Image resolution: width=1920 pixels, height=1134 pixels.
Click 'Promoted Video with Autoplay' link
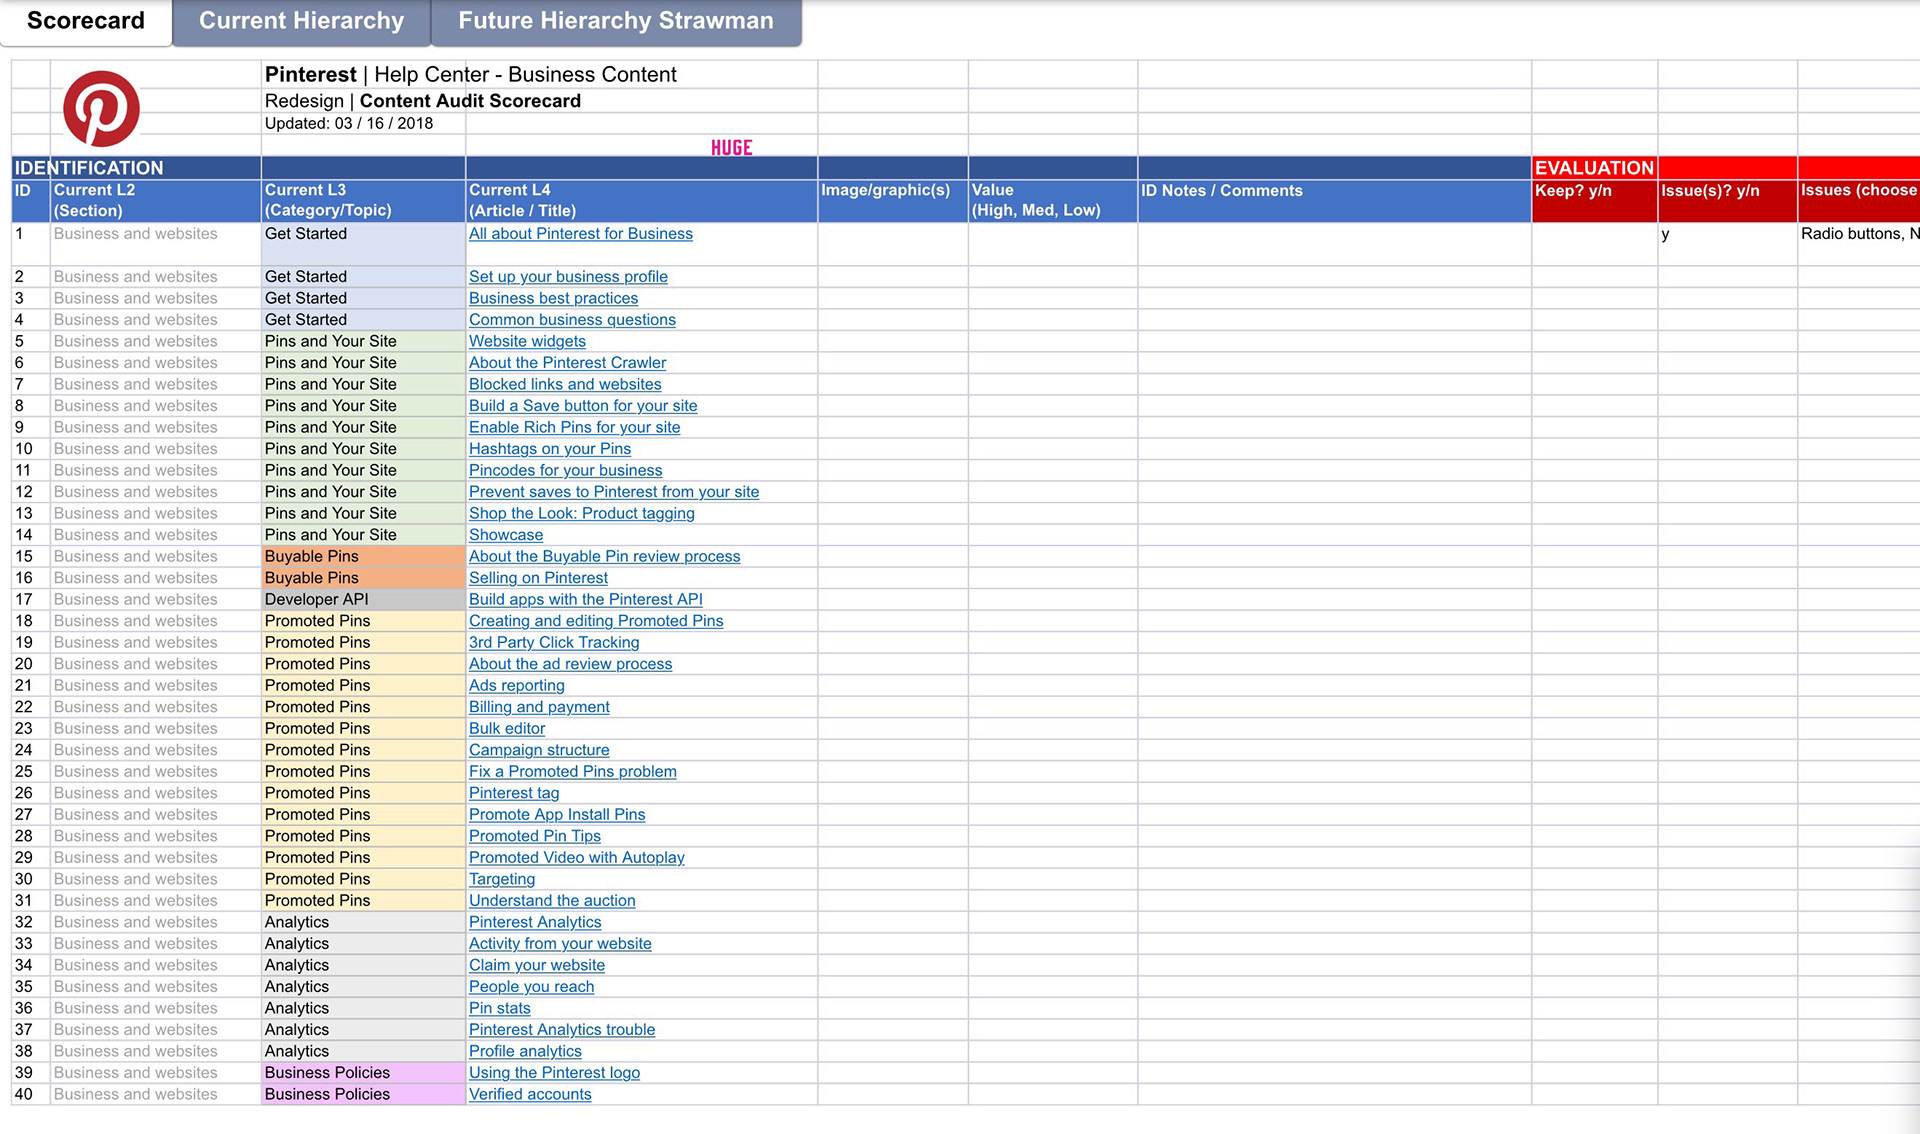(576, 857)
